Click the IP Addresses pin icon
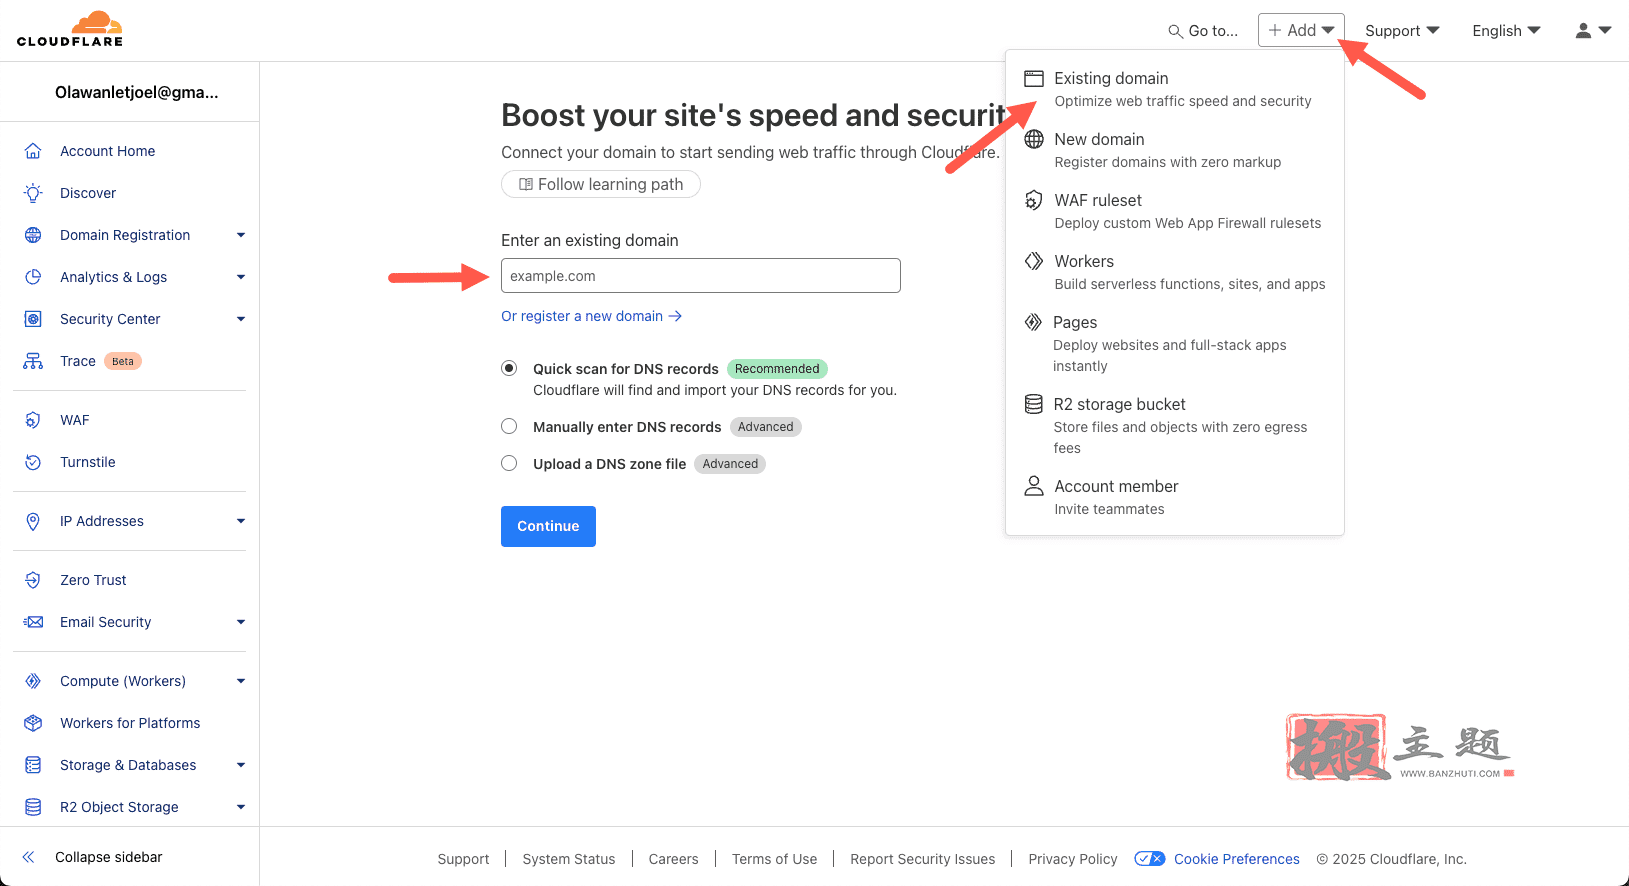1629x886 pixels. (x=33, y=521)
